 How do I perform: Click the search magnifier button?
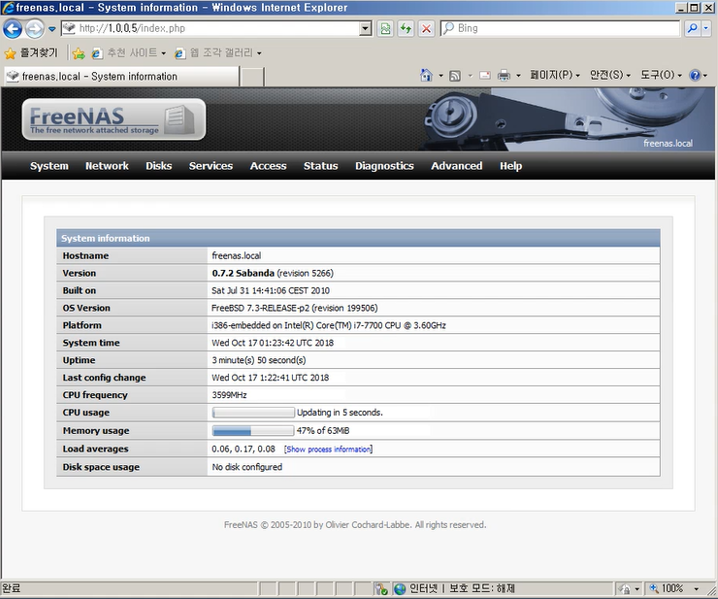coord(692,28)
